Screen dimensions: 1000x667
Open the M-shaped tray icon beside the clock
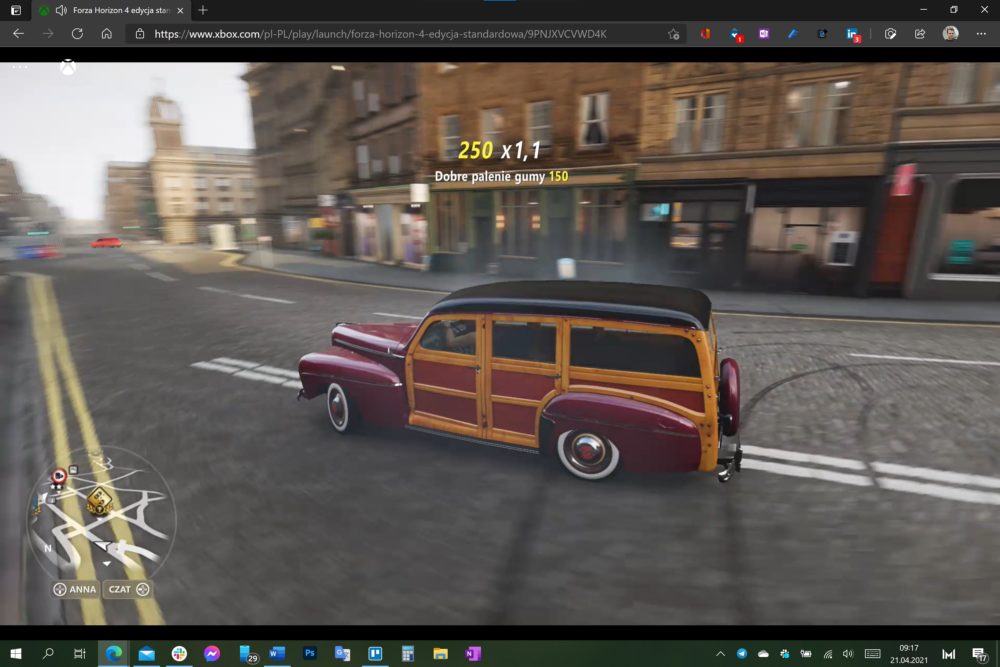click(948, 654)
